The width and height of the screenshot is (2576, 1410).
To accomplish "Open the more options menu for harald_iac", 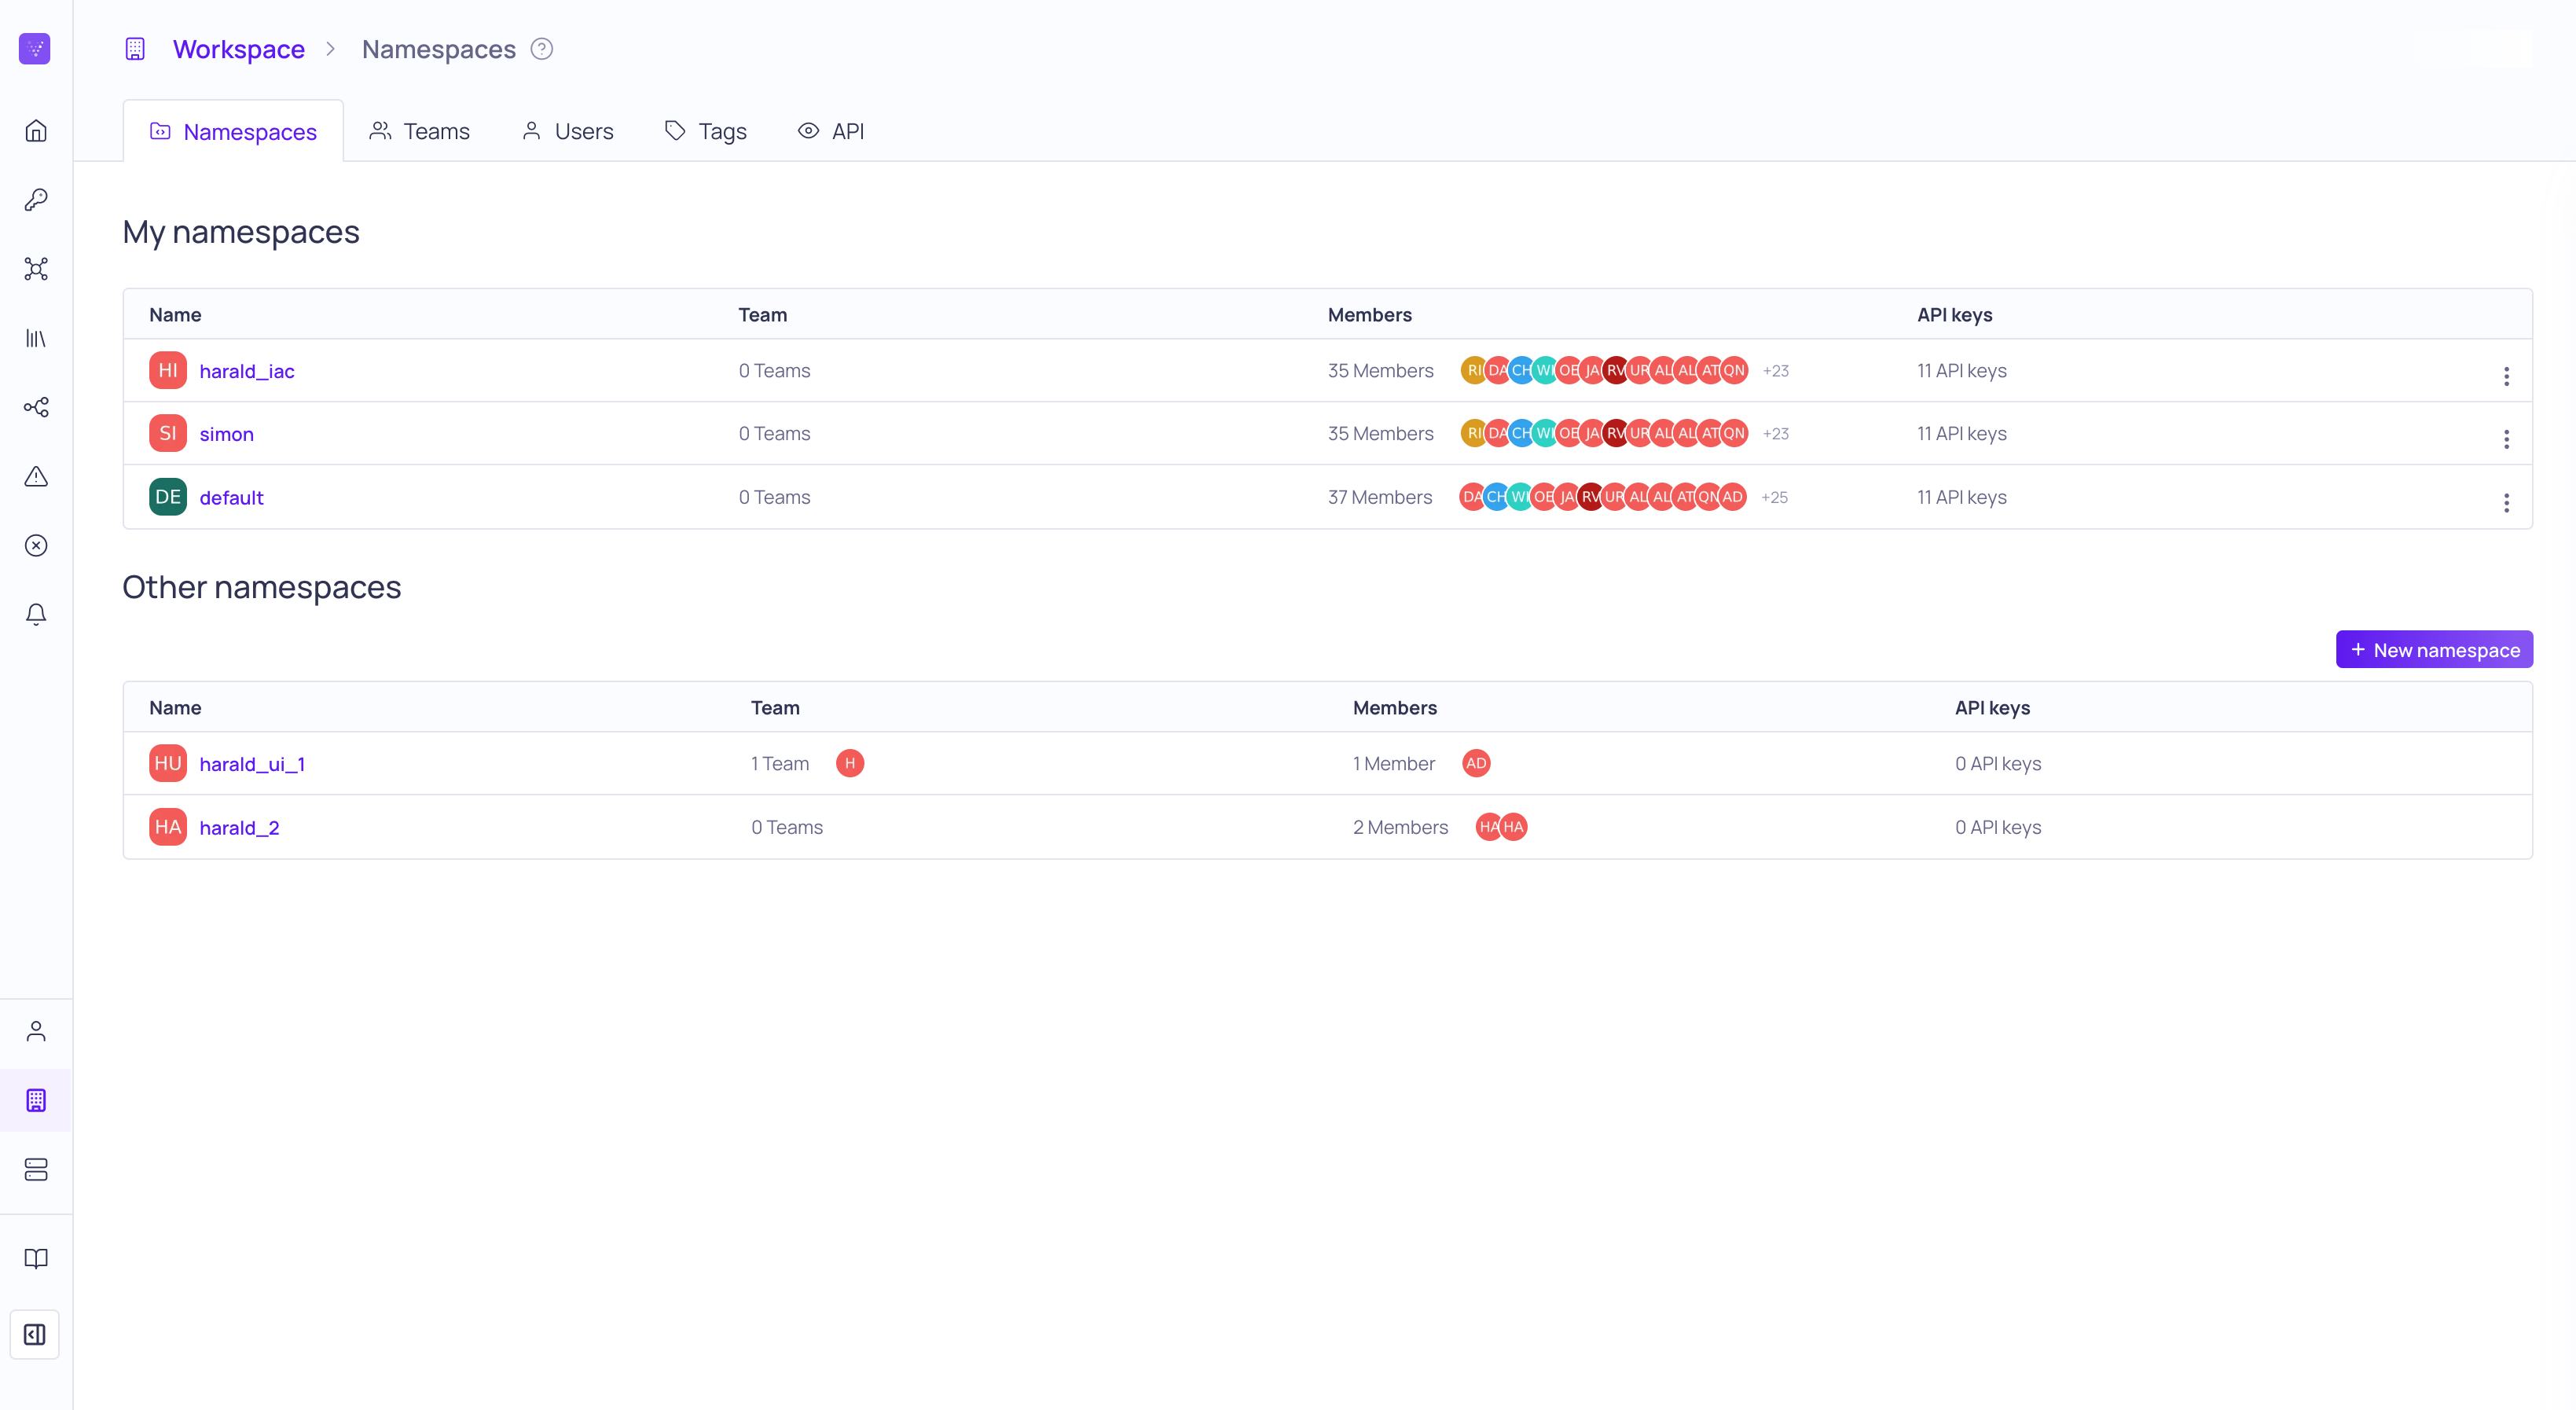I will click(2506, 376).
